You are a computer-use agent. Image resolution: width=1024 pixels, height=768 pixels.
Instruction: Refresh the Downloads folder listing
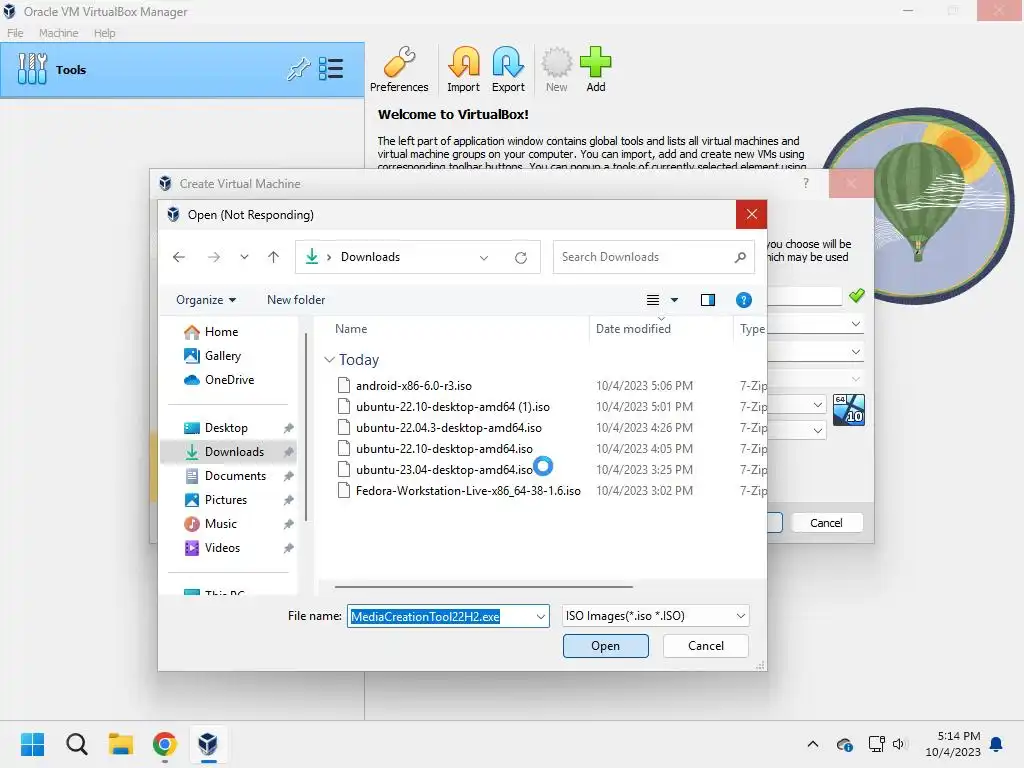click(520, 257)
